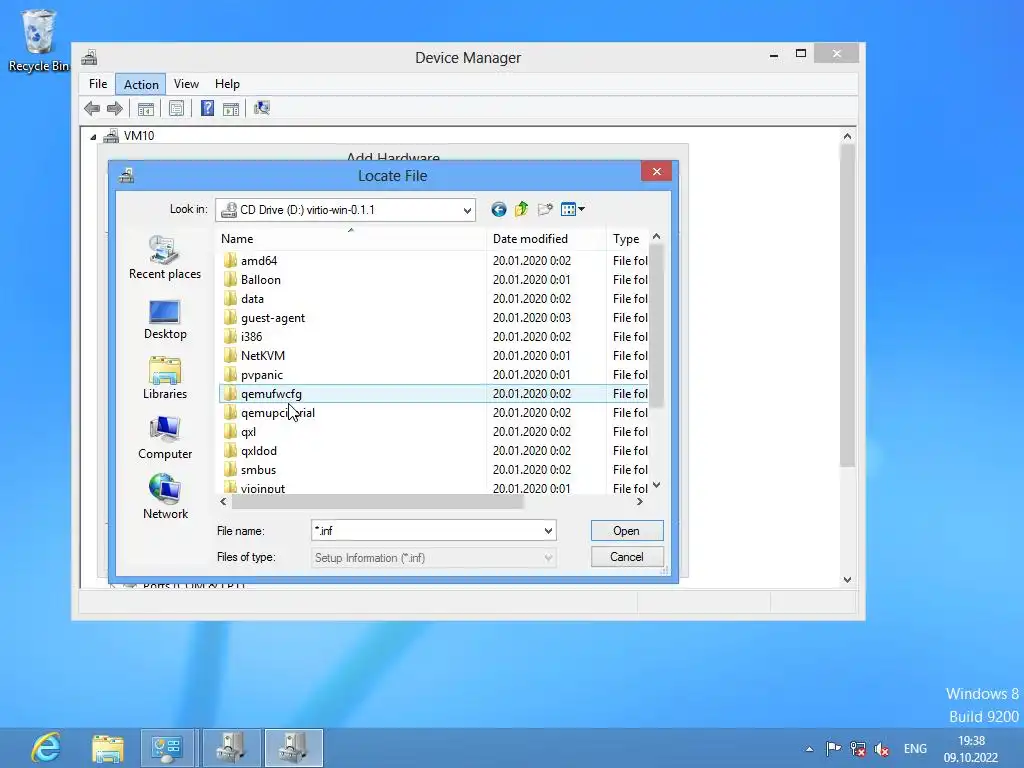Click the action pane toolbar icon beside Help
This screenshot has width=1024, height=768.
click(x=231, y=108)
